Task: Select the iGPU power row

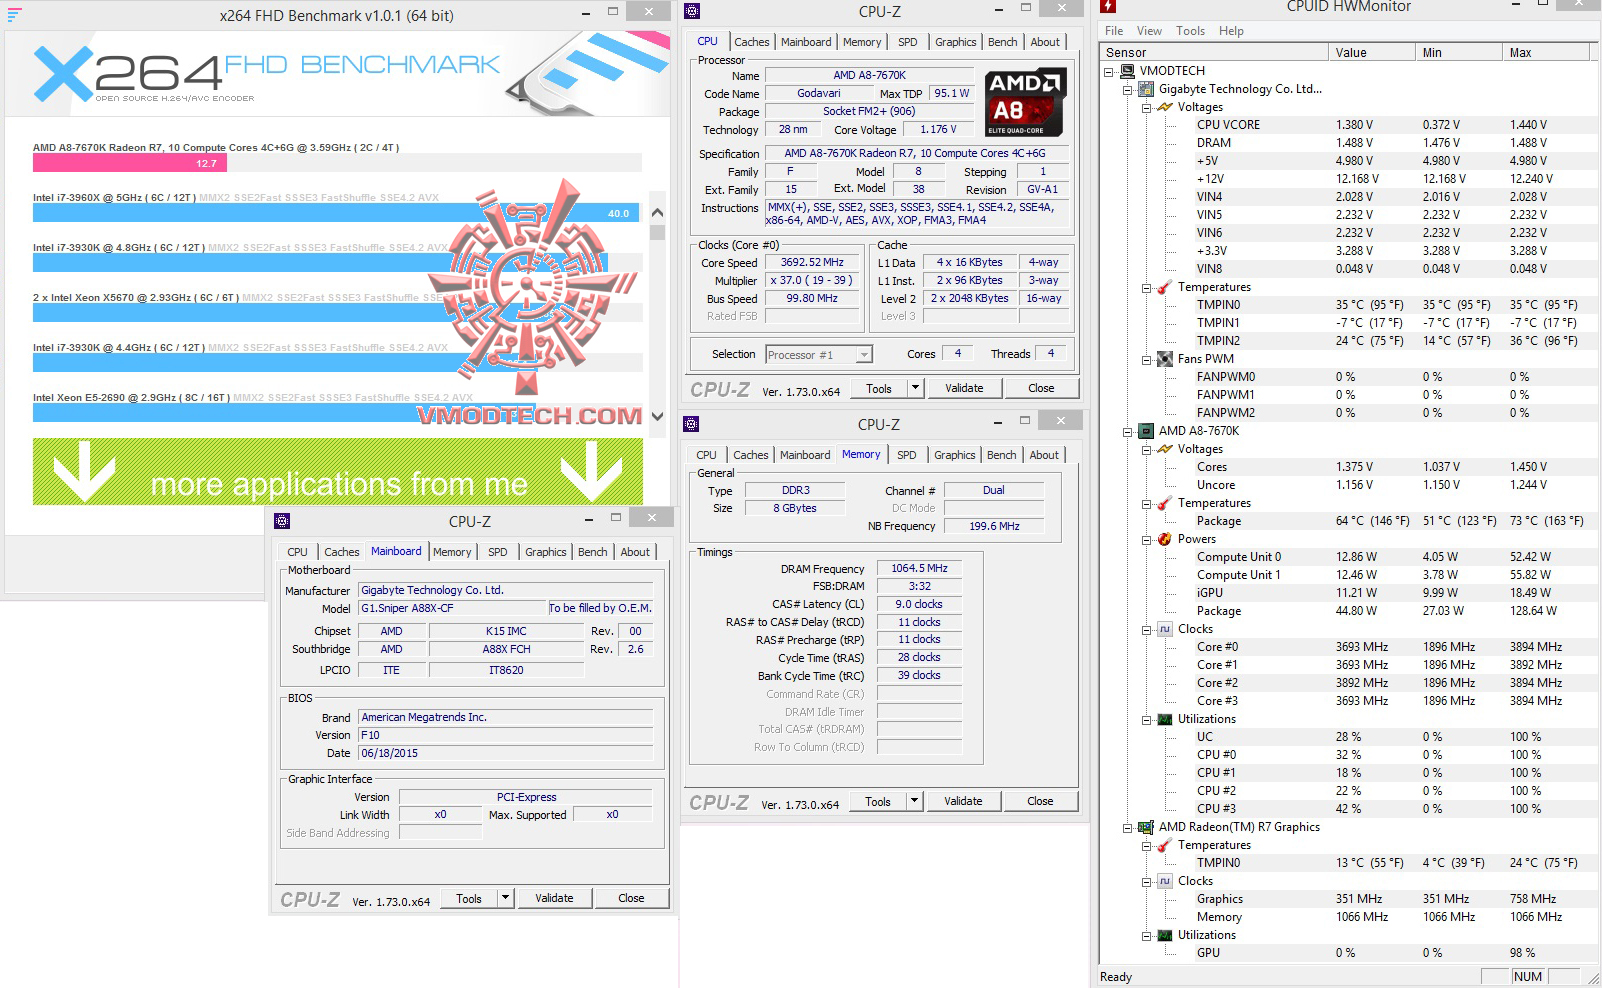Action: point(1348,593)
